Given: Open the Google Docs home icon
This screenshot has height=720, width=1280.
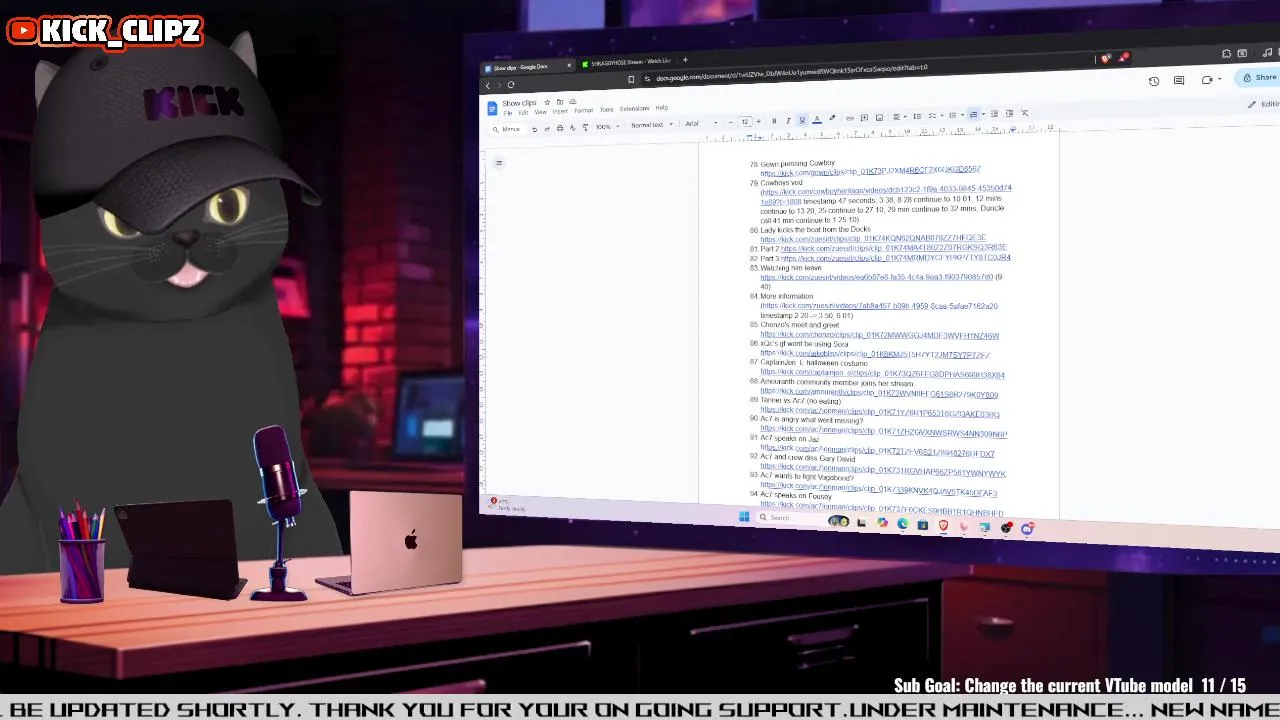Looking at the screenshot, I should (x=492, y=108).
